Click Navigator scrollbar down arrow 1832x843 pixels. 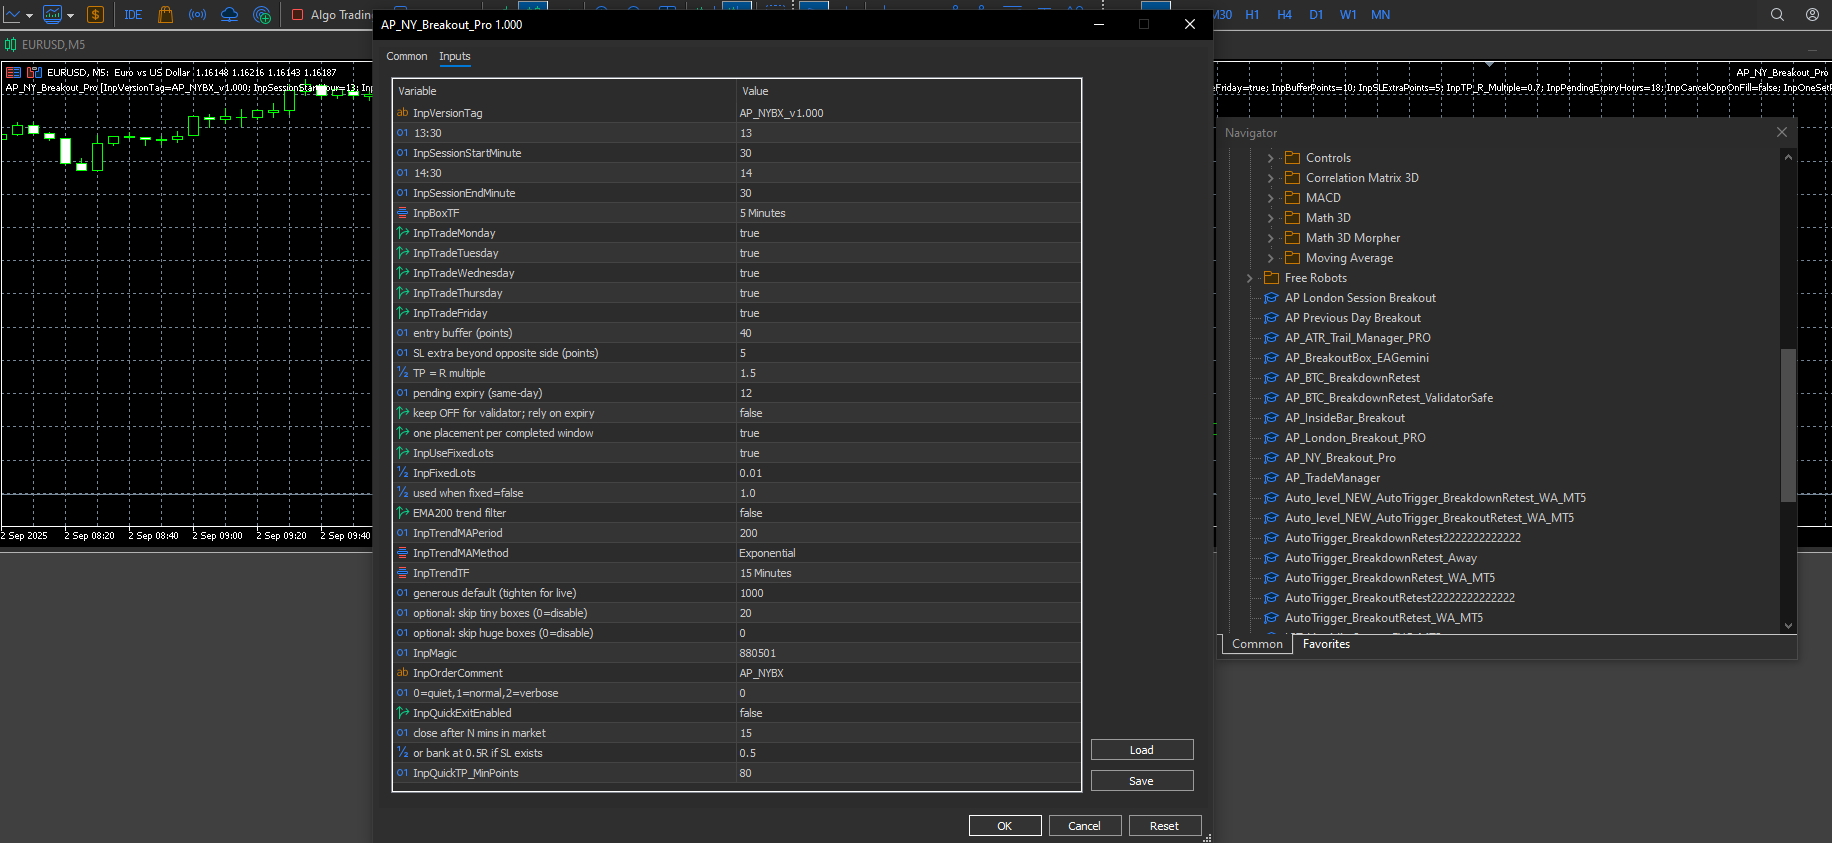point(1788,626)
